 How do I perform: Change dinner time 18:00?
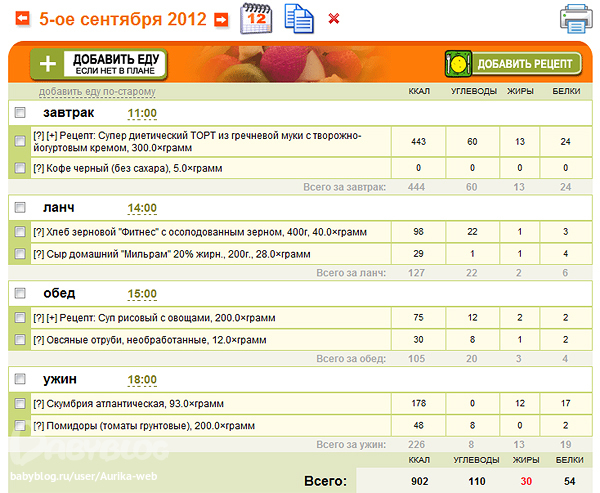[142, 381]
